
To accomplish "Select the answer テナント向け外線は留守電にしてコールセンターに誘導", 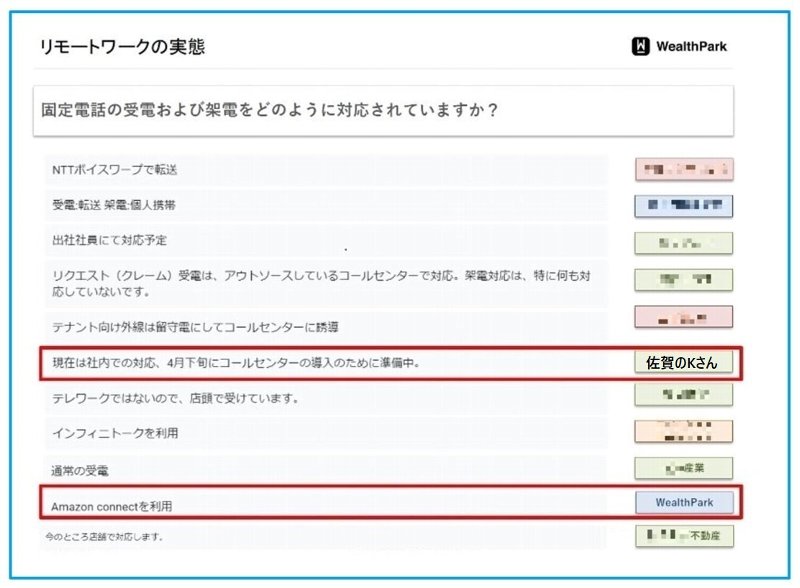I will [x=195, y=327].
